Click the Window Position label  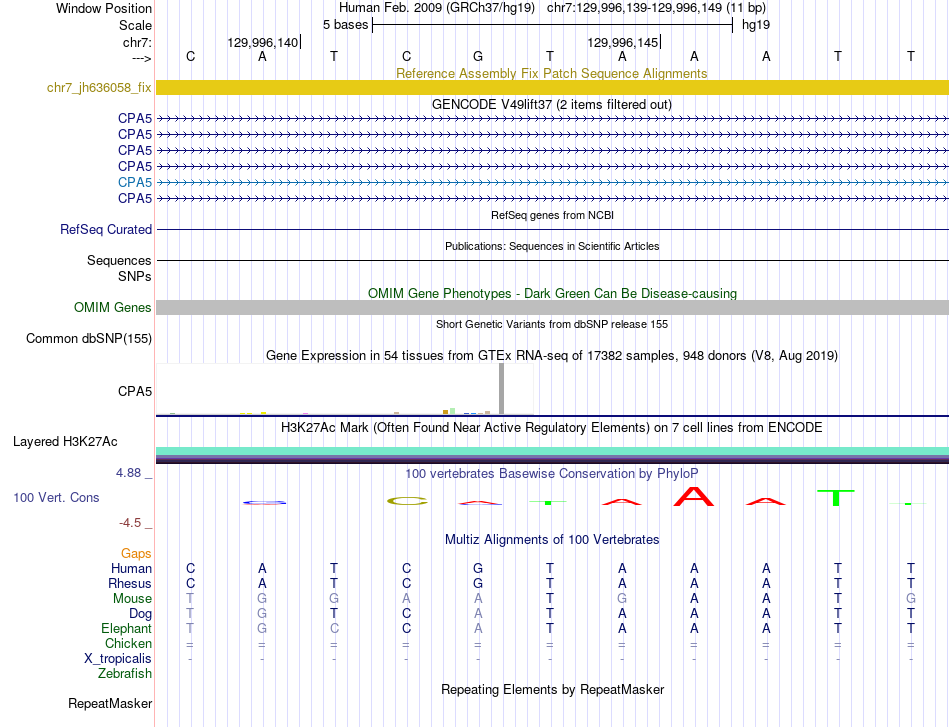point(104,8)
